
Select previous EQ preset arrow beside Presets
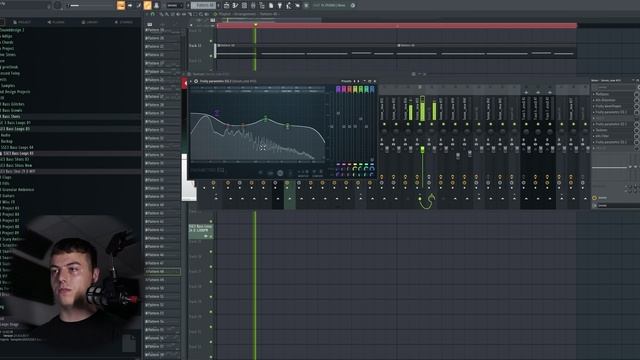(354, 81)
